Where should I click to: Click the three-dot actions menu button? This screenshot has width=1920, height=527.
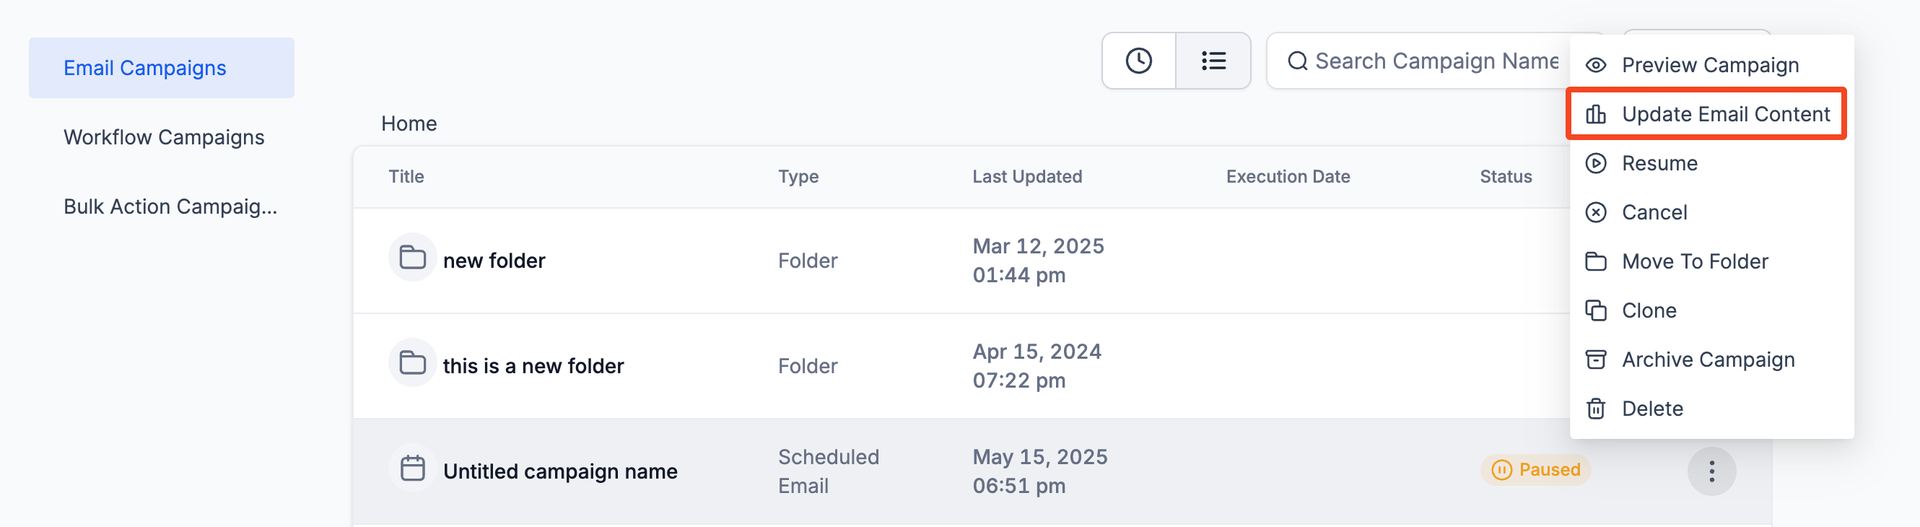[1711, 471]
